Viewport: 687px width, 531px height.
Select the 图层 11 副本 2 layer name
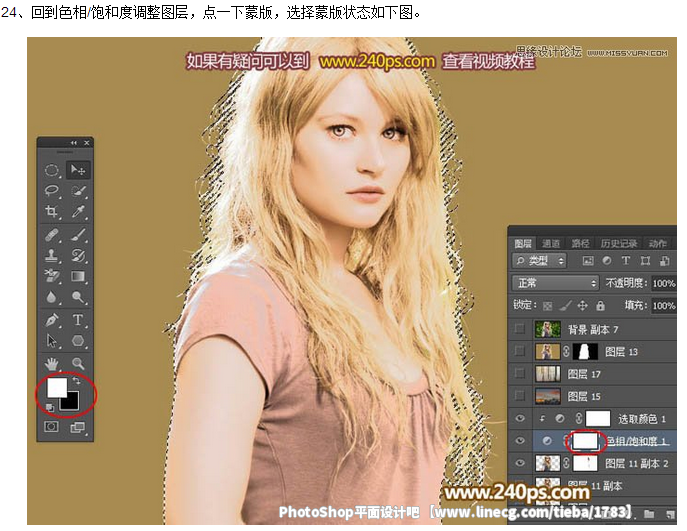tap(637, 463)
